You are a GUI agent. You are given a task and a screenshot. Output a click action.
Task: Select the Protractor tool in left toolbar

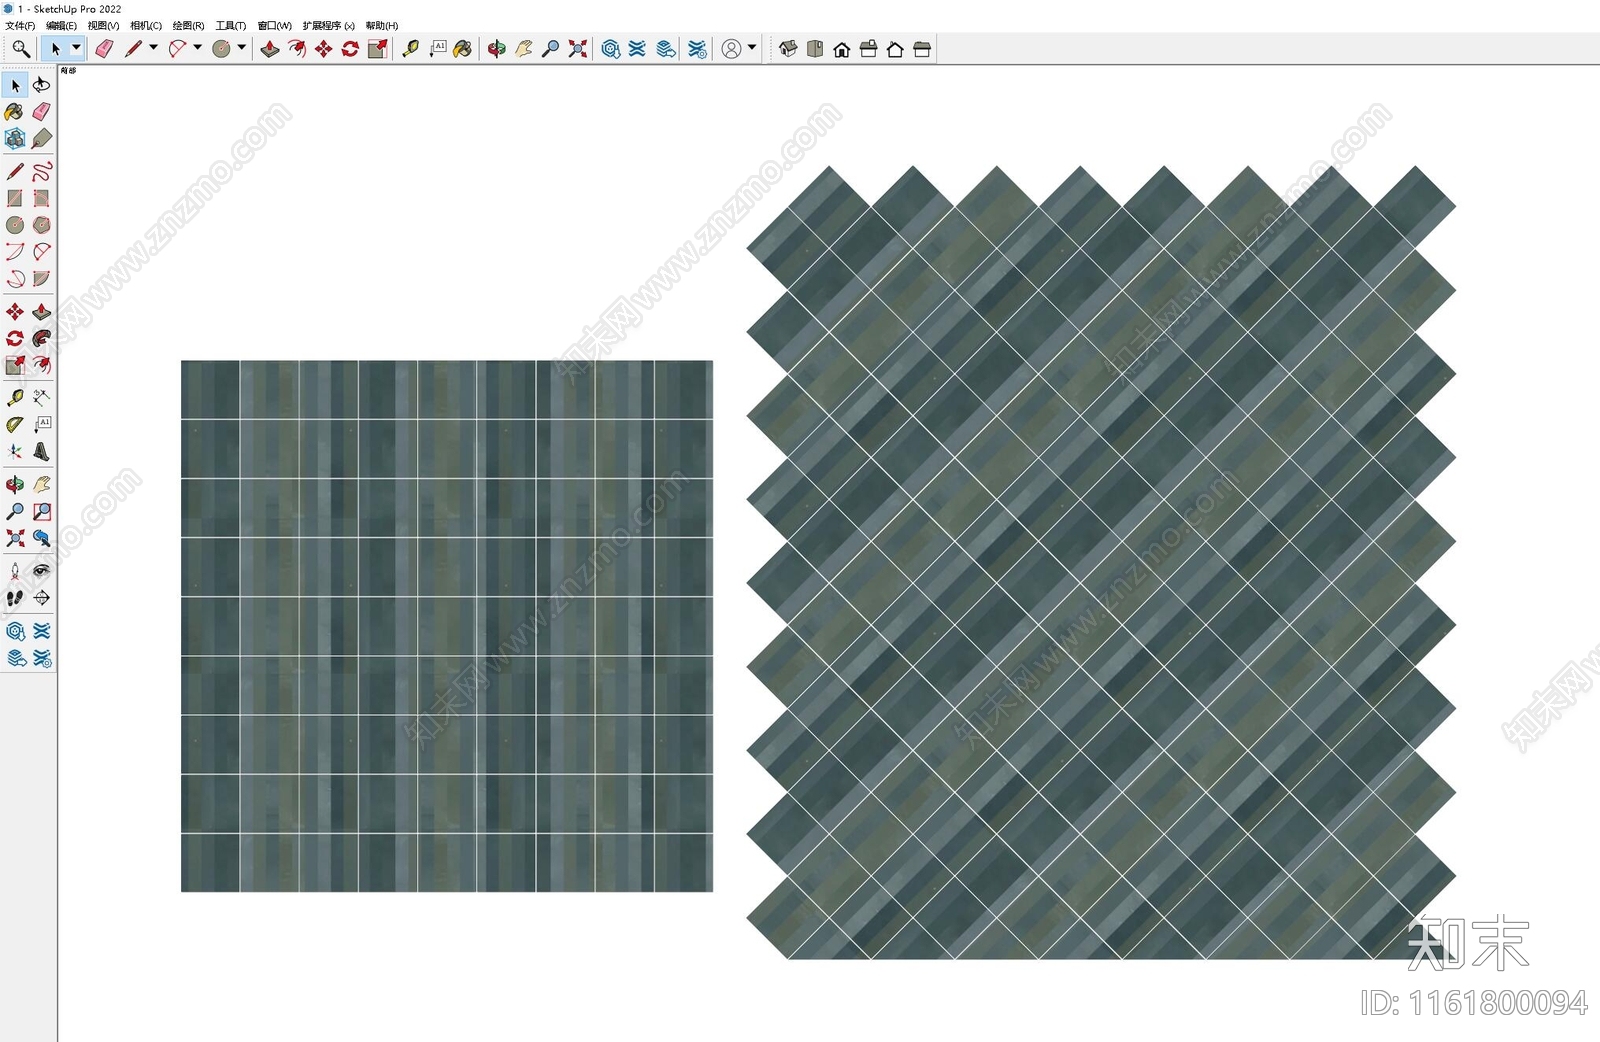pyautogui.click(x=15, y=425)
